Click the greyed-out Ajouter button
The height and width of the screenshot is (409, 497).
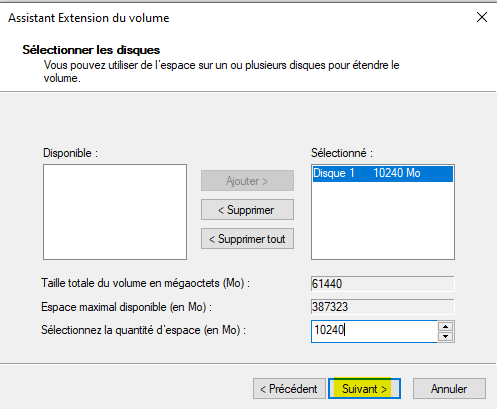(247, 181)
